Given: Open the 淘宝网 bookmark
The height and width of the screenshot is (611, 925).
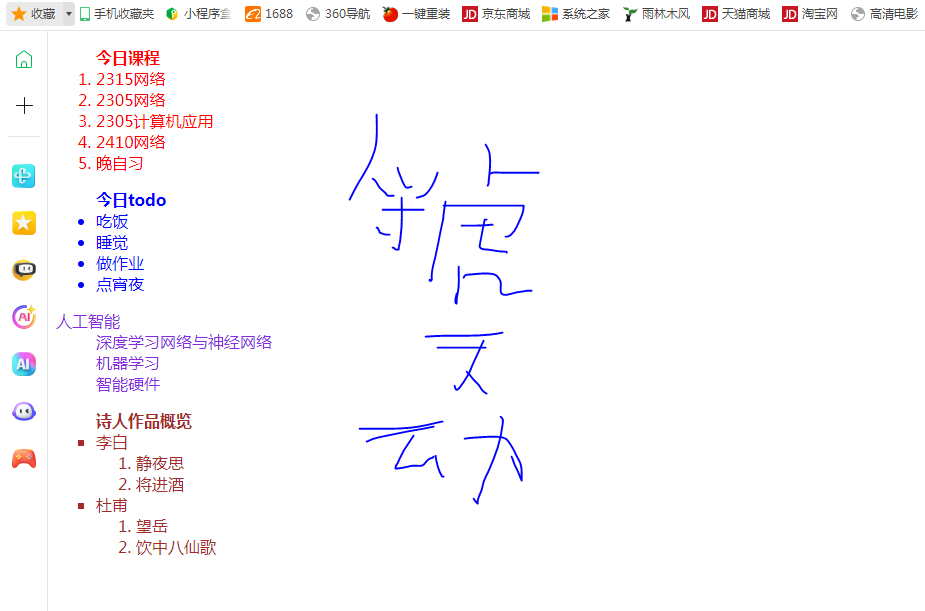Looking at the screenshot, I should (x=810, y=14).
